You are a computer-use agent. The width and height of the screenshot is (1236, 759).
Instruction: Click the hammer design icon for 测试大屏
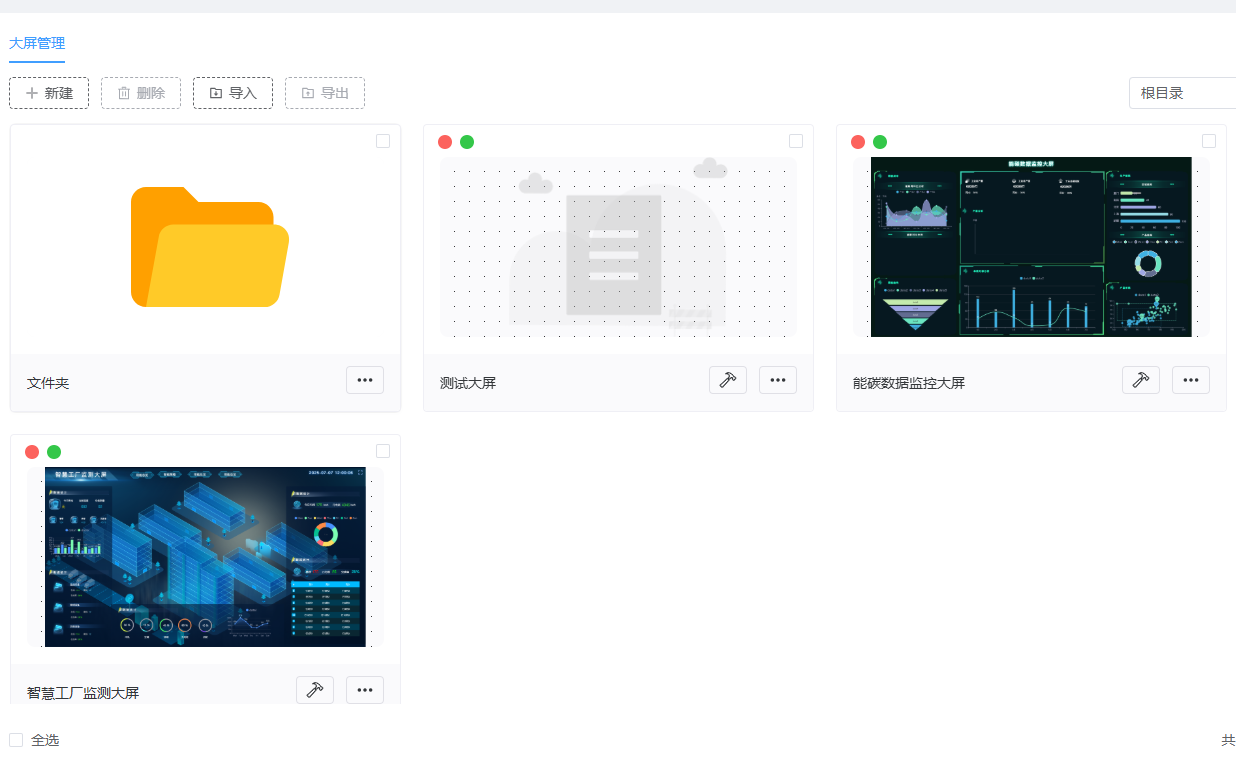(x=728, y=380)
